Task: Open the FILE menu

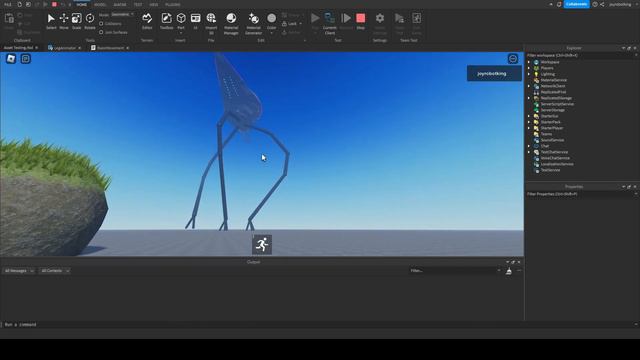Action: pos(8,4)
